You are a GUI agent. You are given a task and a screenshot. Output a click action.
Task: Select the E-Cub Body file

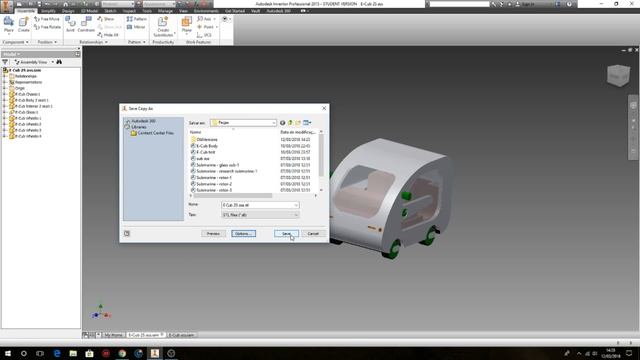(207, 146)
